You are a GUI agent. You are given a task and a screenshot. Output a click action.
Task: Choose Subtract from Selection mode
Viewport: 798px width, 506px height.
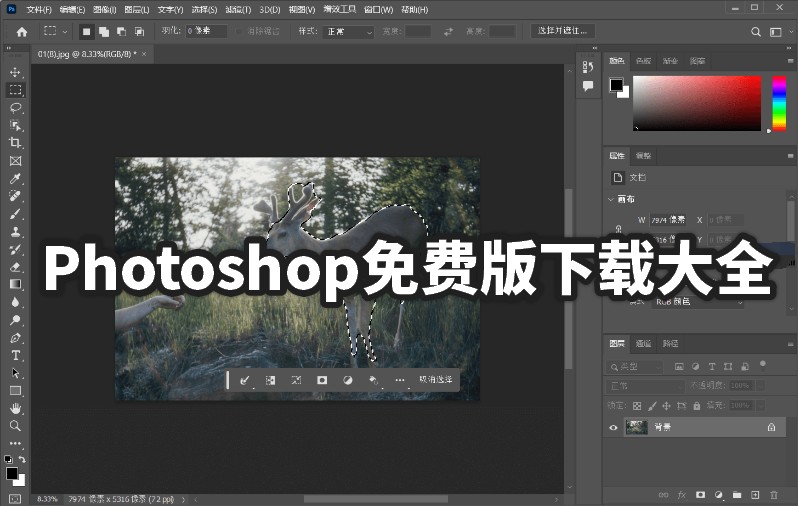(122, 32)
